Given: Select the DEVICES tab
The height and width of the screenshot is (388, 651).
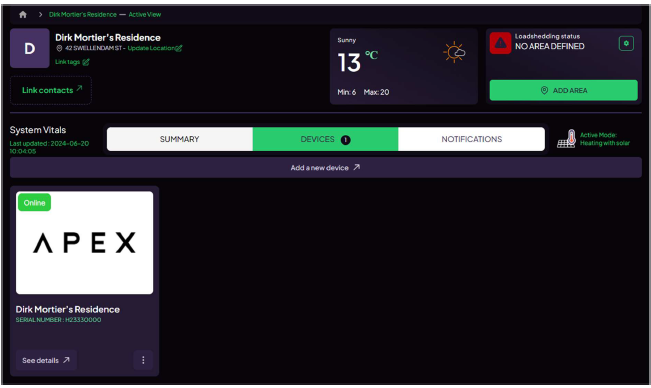Looking at the screenshot, I should pos(325,139).
